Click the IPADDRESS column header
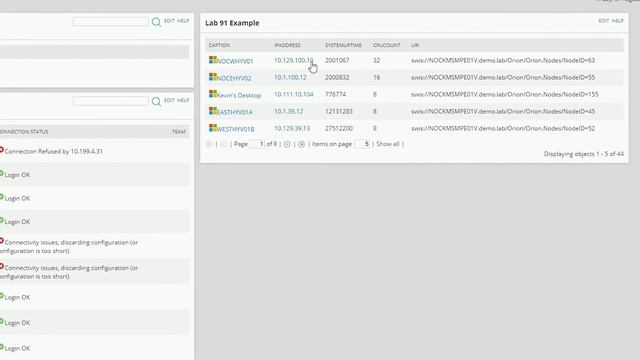The height and width of the screenshot is (360, 640). click(x=287, y=45)
